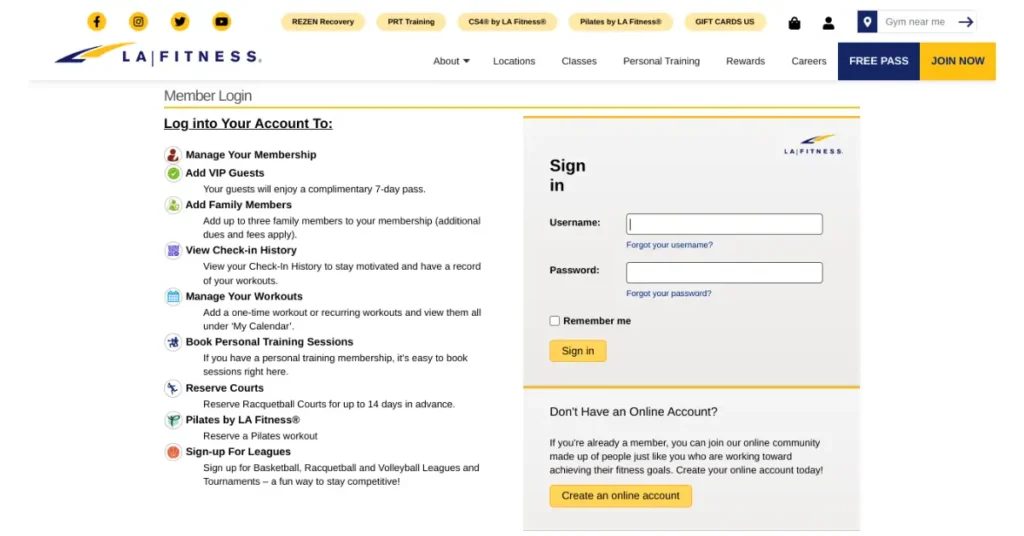
Task: Open Personal Training in navigation
Action: tap(661, 61)
